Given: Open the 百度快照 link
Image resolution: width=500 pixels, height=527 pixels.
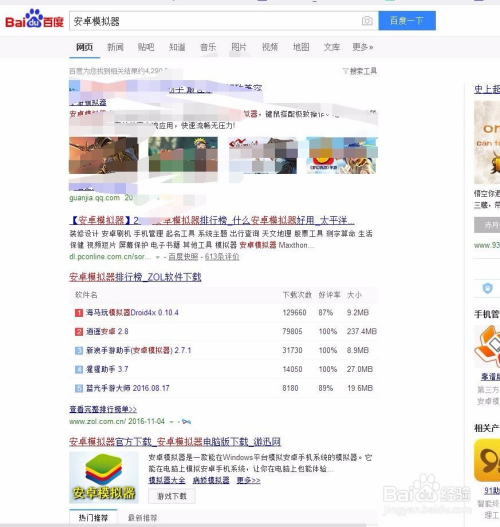Looking at the screenshot, I should (183, 257).
